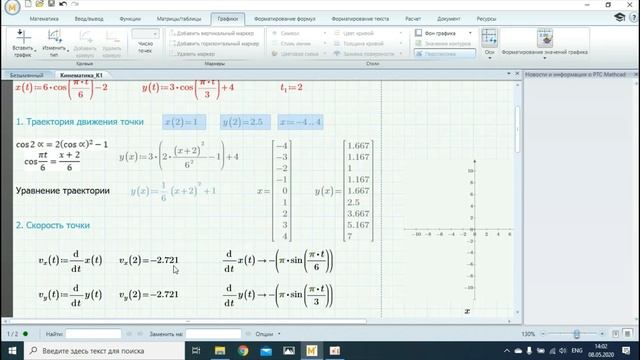Open the Расчет ribbon tab
The width and height of the screenshot is (640, 360).
coord(413,19)
